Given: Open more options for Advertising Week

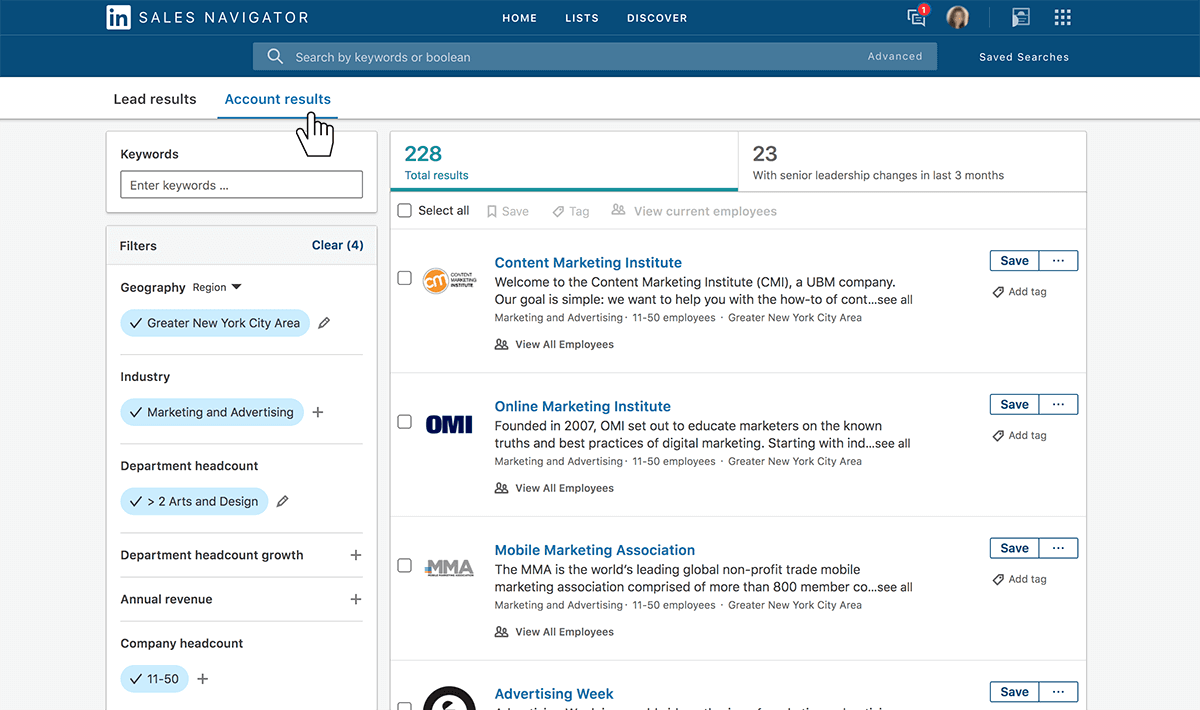Looking at the screenshot, I should tap(1058, 692).
